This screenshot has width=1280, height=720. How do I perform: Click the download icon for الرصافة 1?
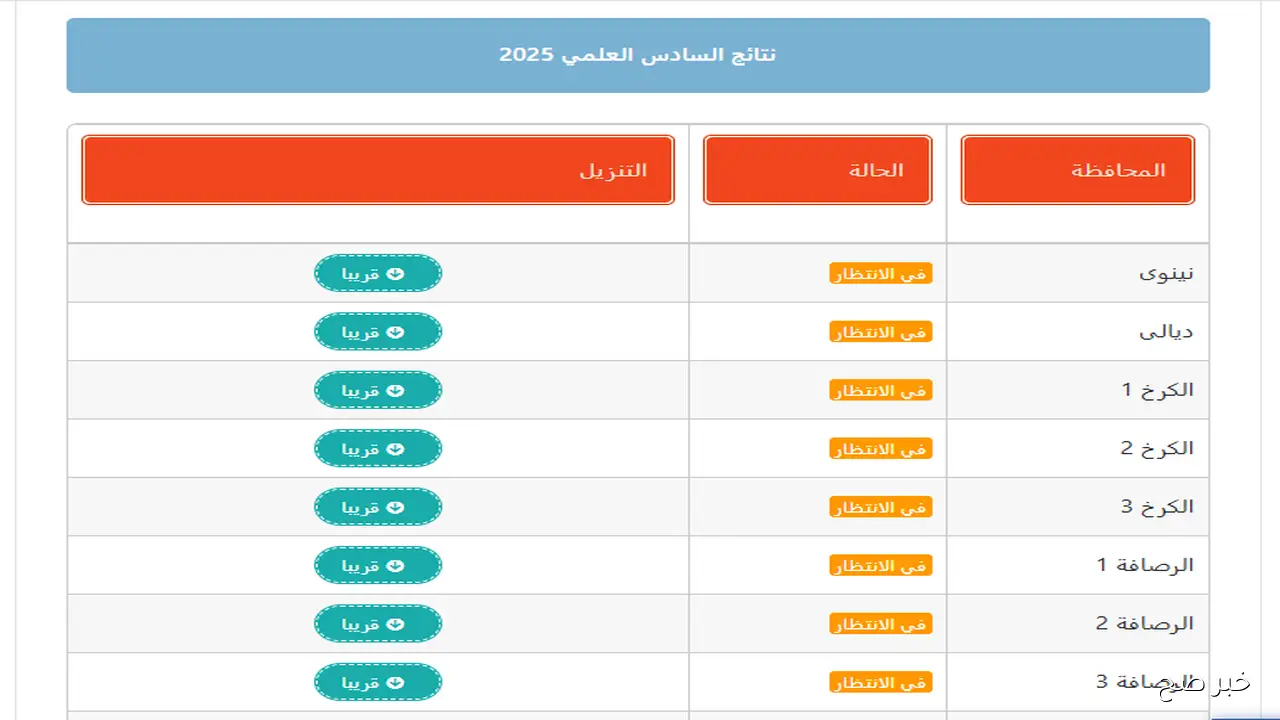tap(394, 565)
